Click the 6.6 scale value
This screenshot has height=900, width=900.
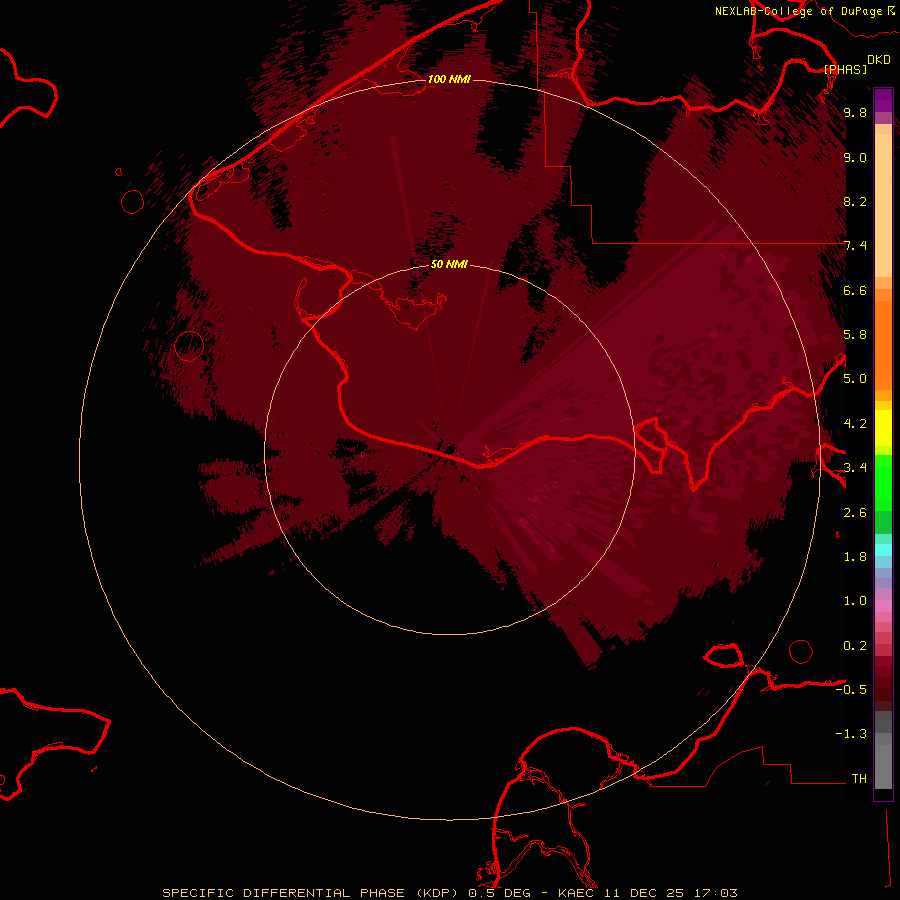(855, 290)
